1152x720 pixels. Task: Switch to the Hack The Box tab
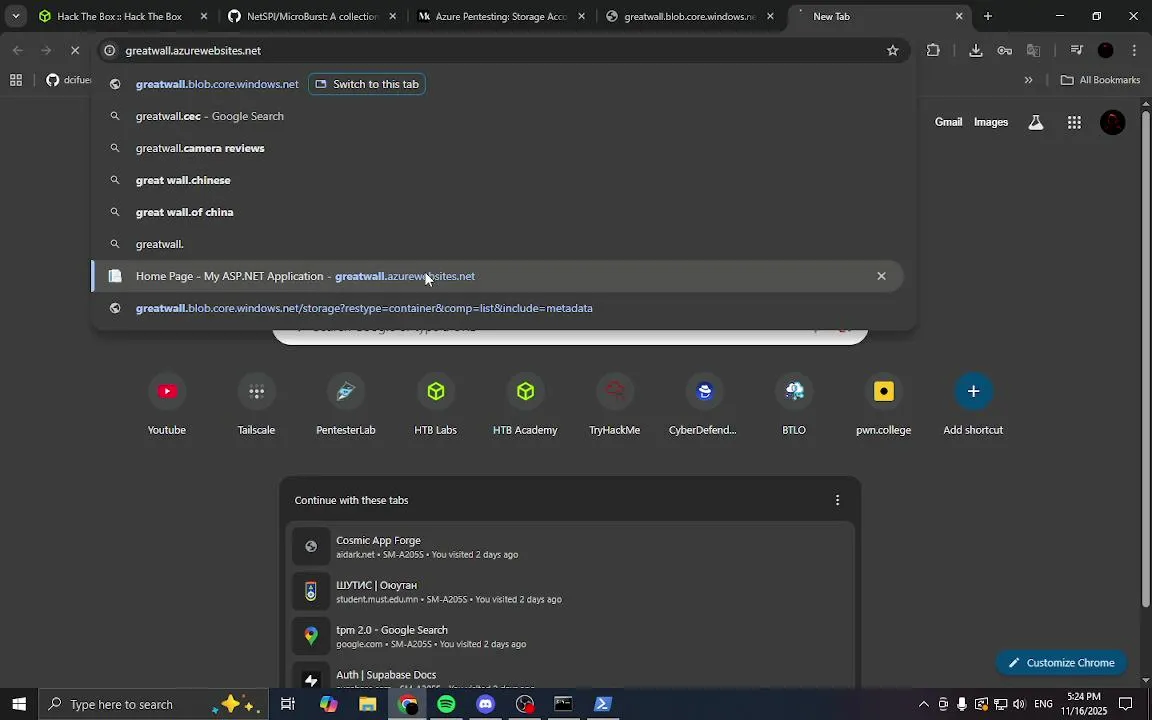click(x=123, y=16)
